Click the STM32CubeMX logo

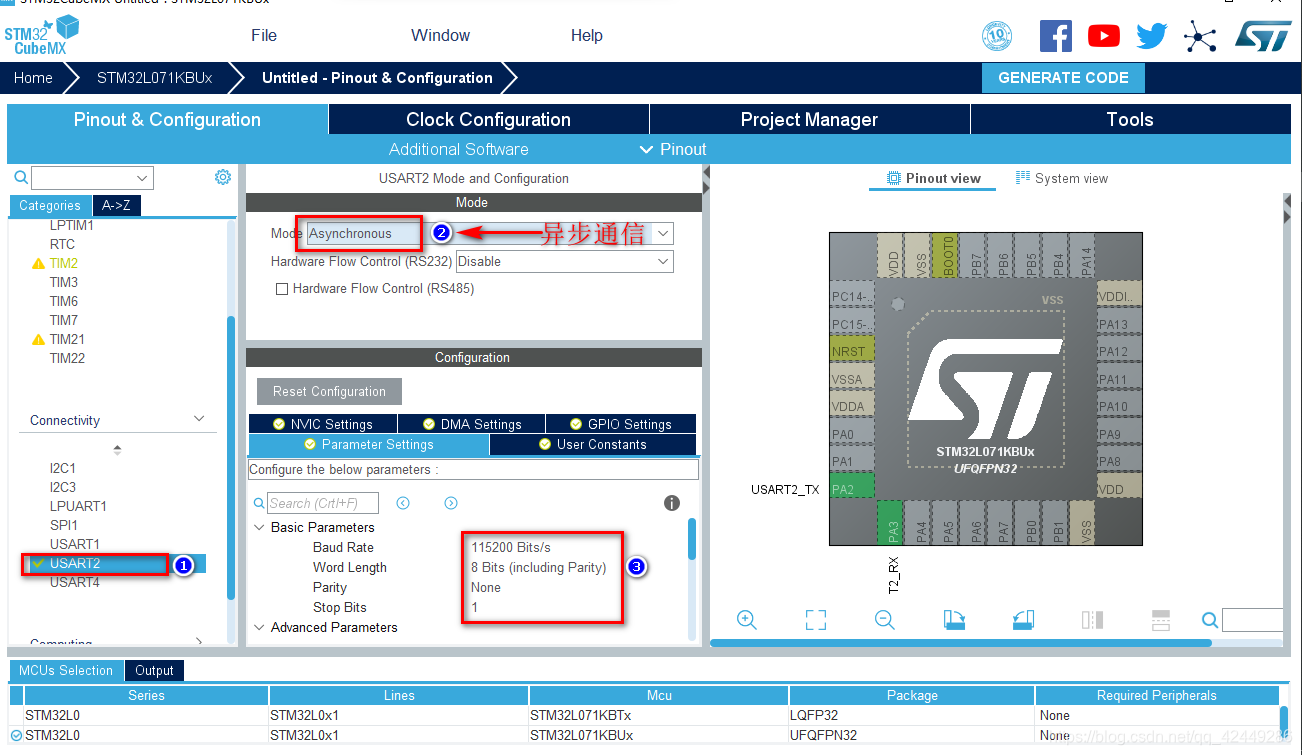click(x=41, y=37)
